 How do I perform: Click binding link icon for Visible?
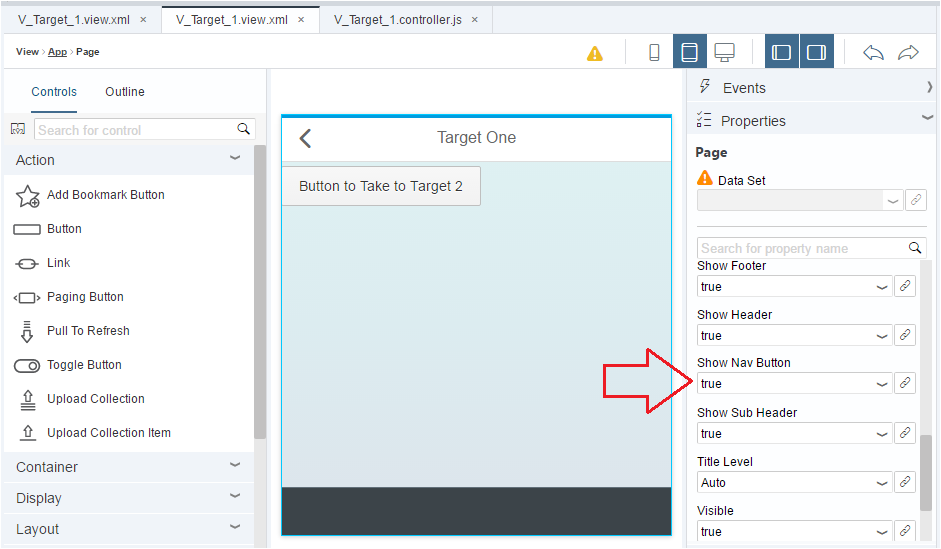click(905, 531)
